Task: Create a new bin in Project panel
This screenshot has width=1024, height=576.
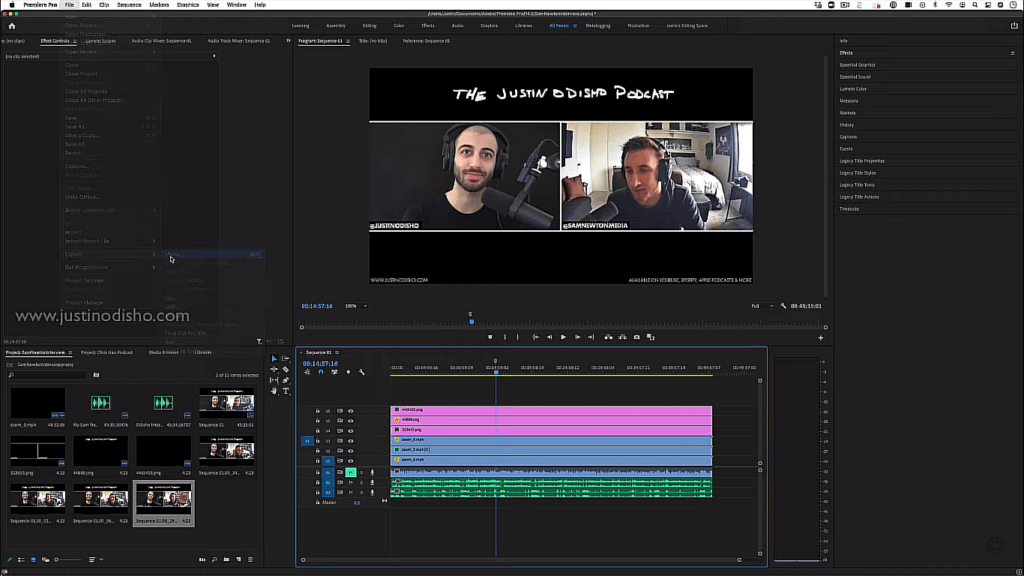Action: pyautogui.click(x=227, y=560)
